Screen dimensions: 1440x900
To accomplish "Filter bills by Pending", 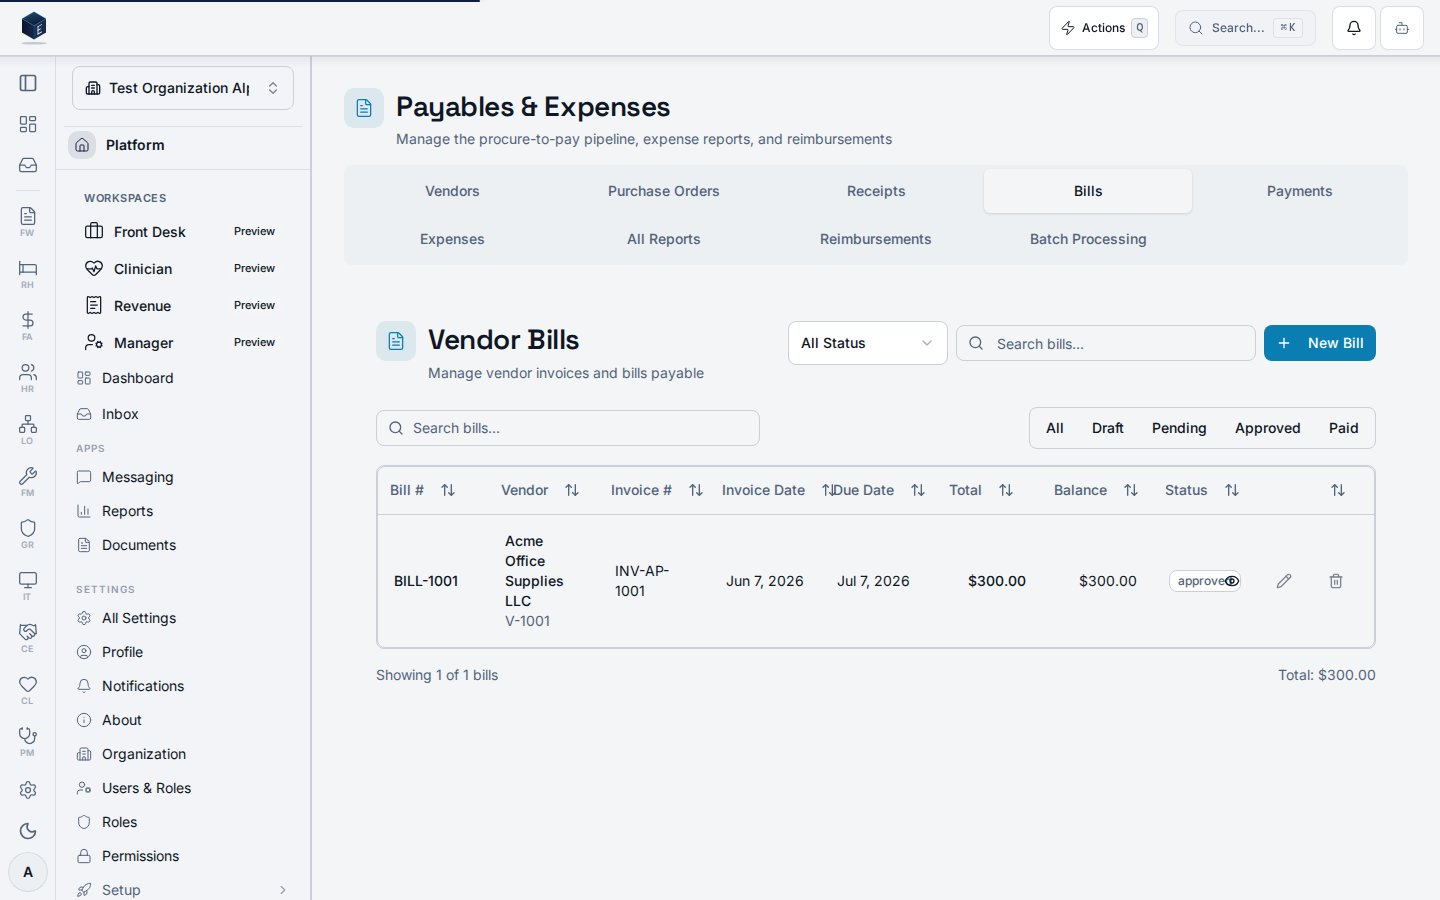I will 1179,428.
